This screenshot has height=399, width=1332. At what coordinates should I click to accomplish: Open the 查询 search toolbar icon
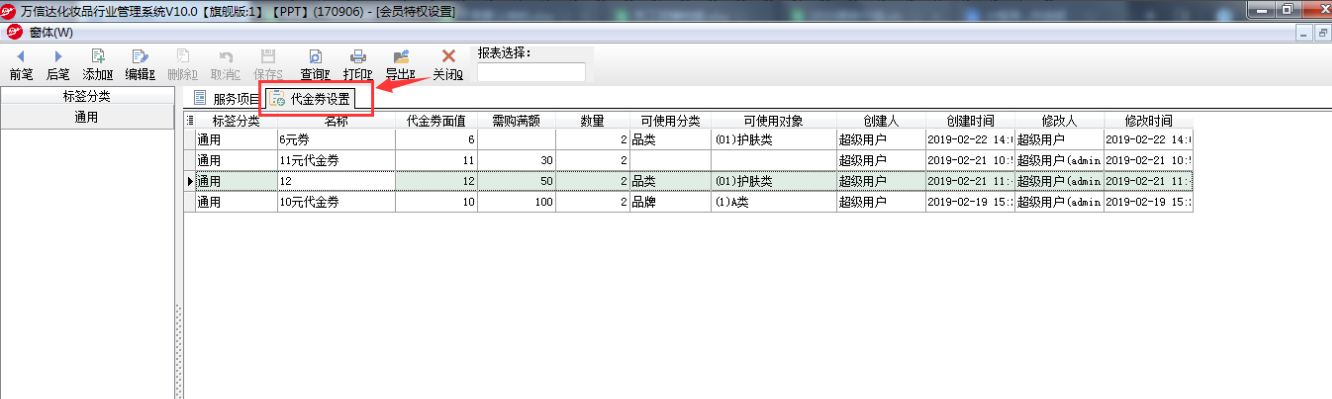click(x=315, y=57)
